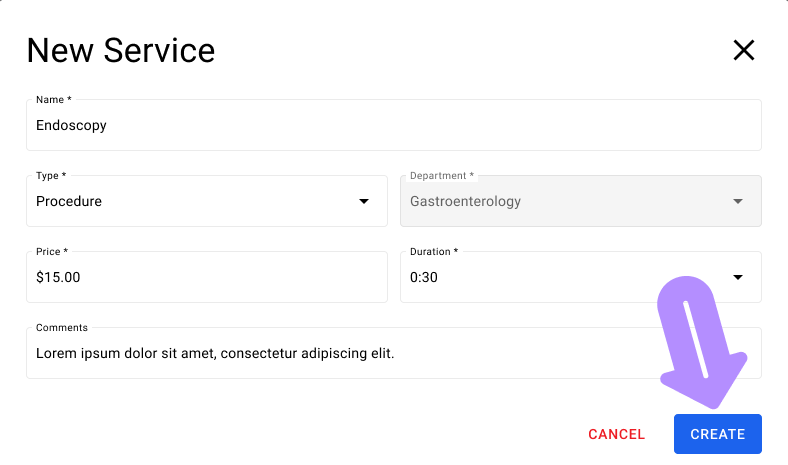Click the Price field label
788x465 pixels.
click(52, 252)
